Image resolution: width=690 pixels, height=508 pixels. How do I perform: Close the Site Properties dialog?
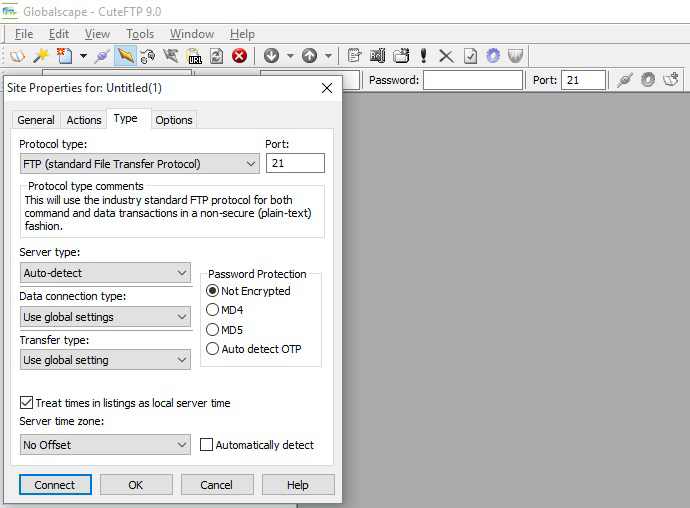[x=327, y=88]
